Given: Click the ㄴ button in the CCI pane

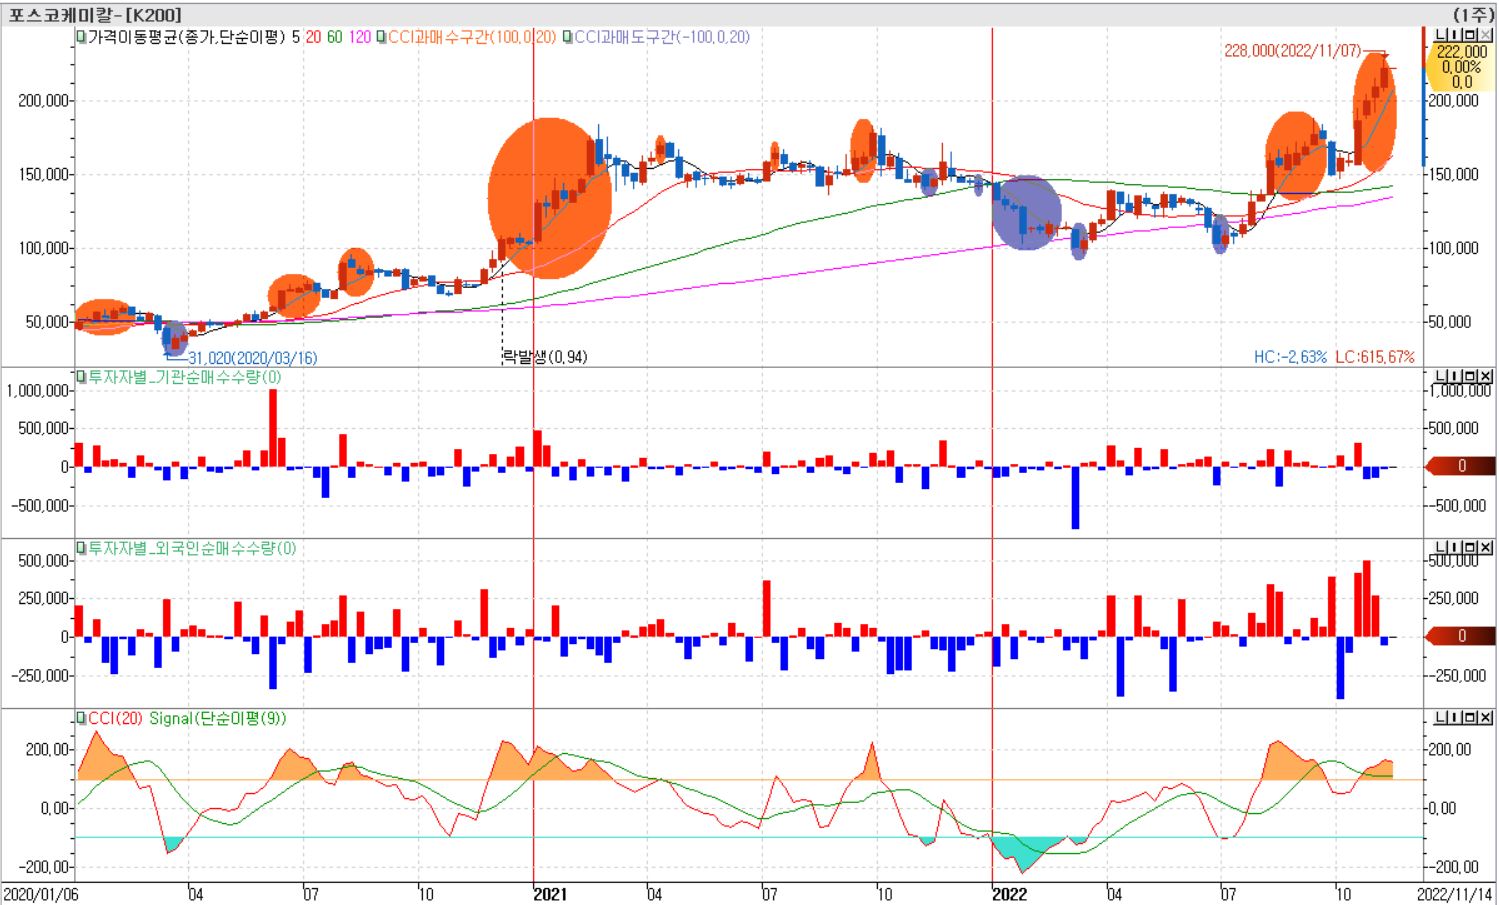Looking at the screenshot, I should pyautogui.click(x=1441, y=717).
